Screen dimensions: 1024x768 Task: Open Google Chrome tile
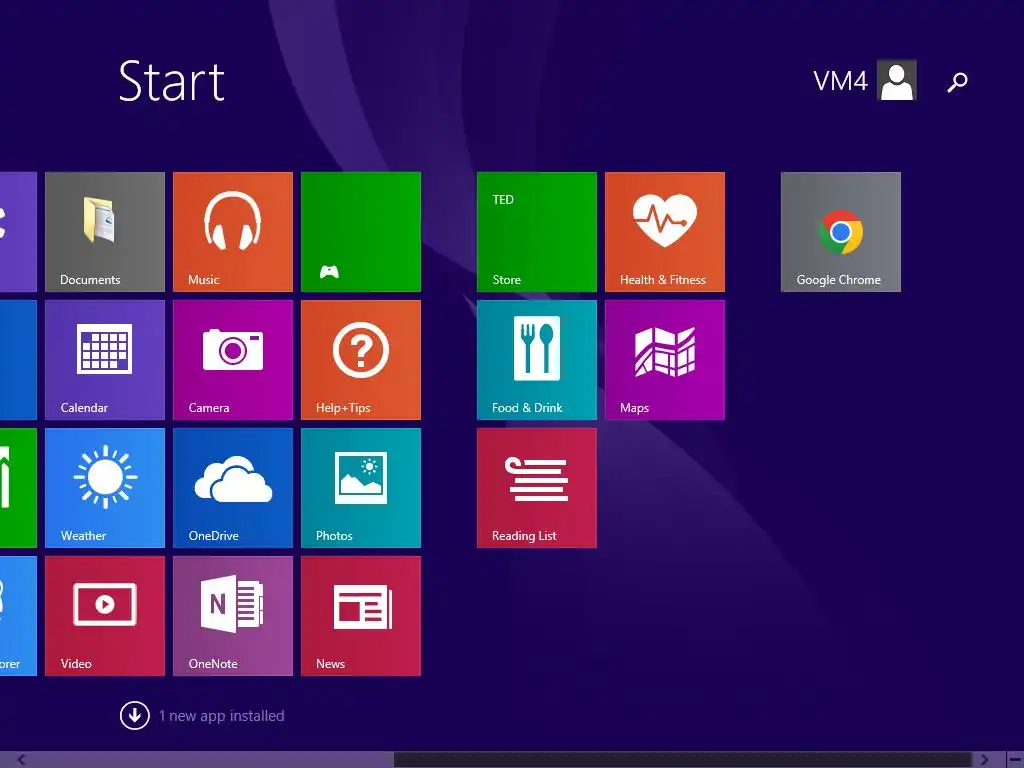coord(840,232)
